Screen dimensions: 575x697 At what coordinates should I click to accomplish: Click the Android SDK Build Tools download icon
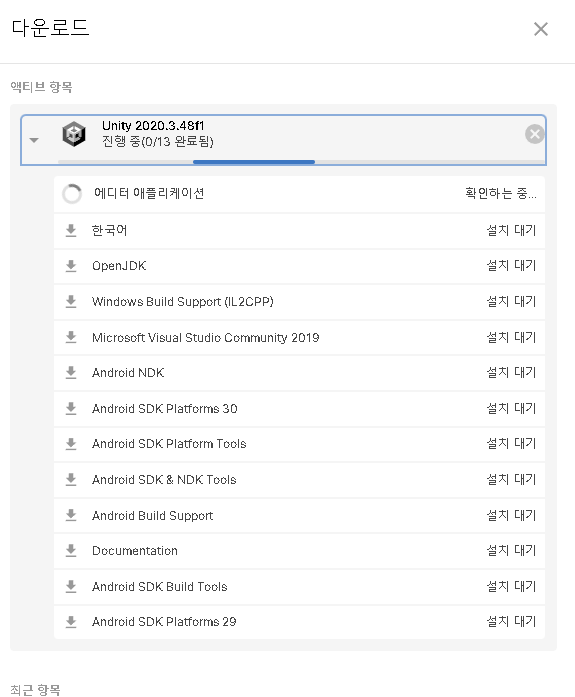[x=71, y=587]
